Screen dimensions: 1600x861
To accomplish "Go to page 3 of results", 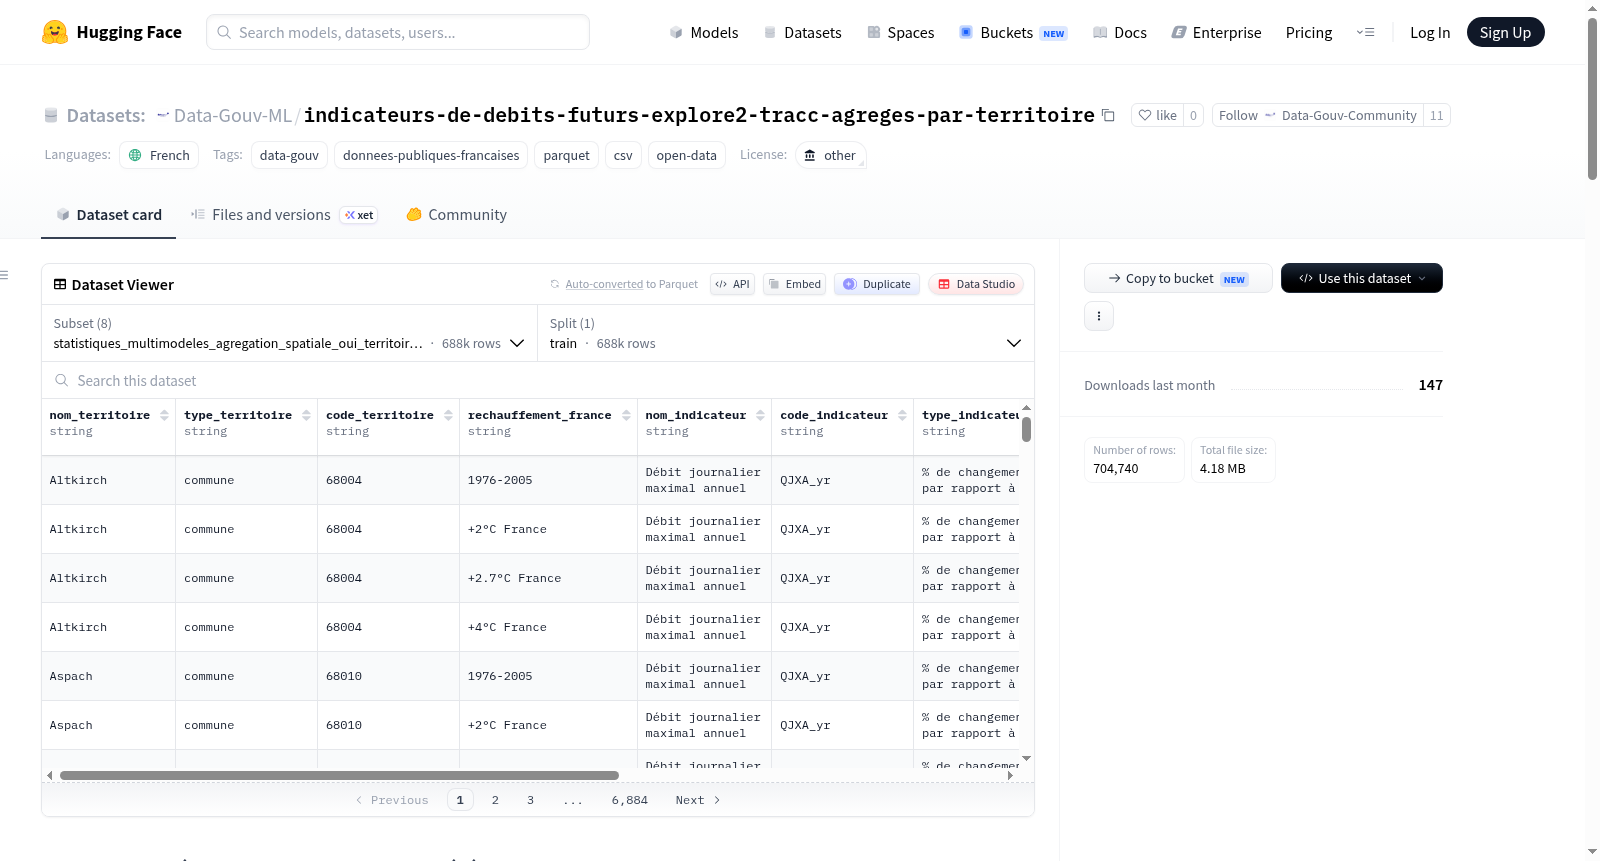I will tap(530, 800).
